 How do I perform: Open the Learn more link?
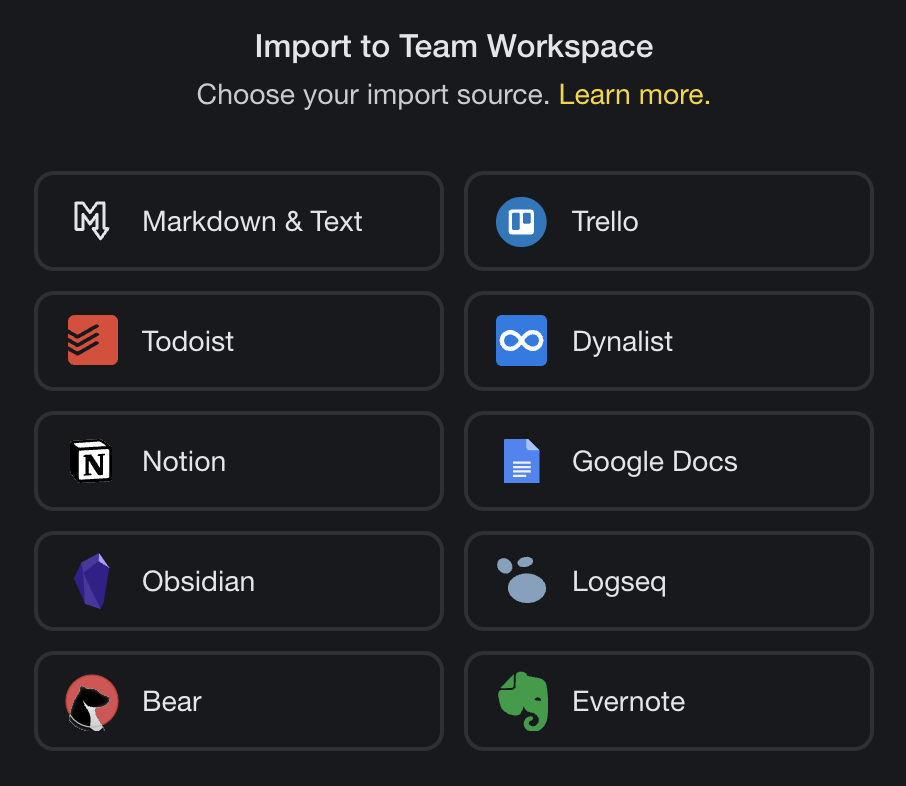pyautogui.click(x=634, y=95)
